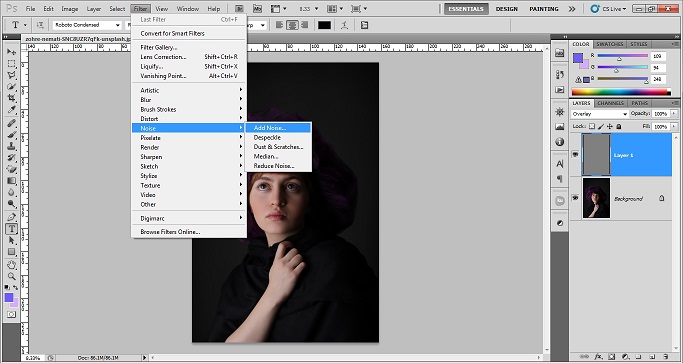Screen dimensions: 683x363
Task: Select the Move tool
Action: [x=11, y=52]
